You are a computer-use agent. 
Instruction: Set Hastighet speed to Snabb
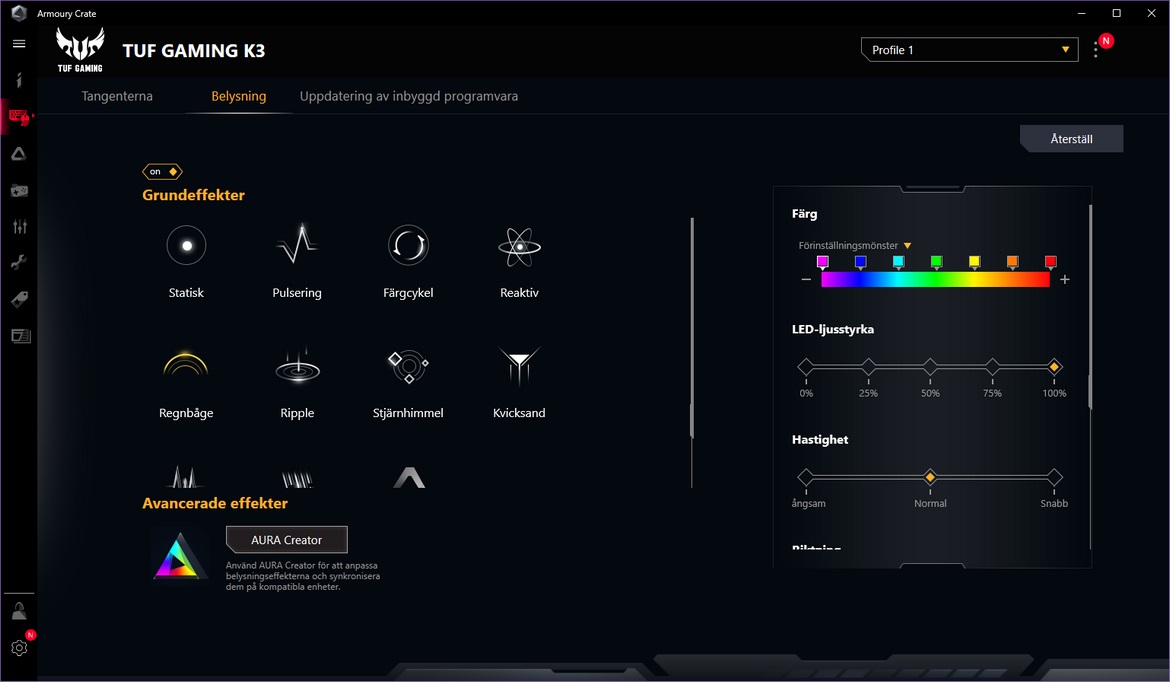point(1054,477)
